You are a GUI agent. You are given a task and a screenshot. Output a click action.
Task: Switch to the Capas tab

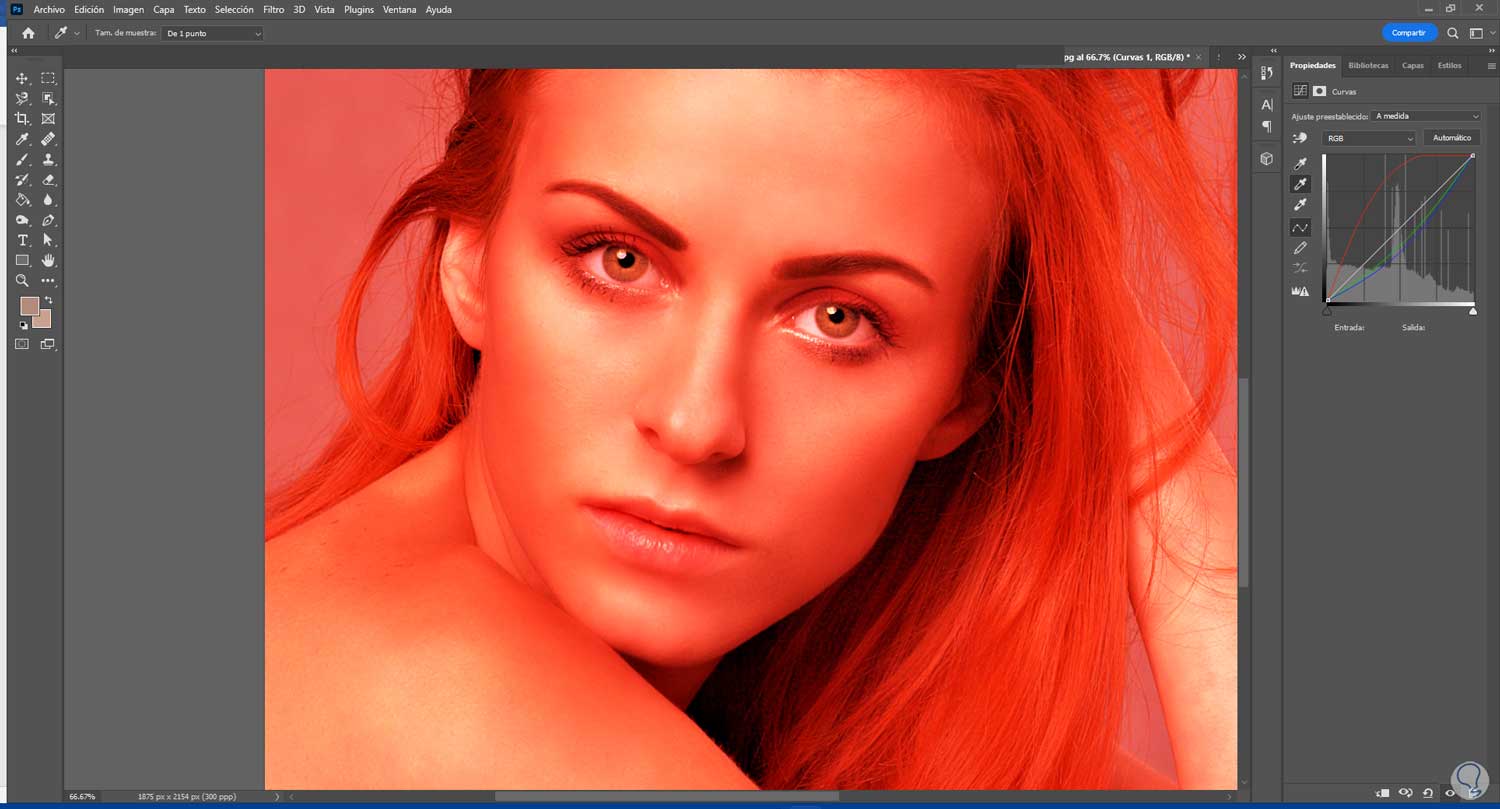[1413, 65]
